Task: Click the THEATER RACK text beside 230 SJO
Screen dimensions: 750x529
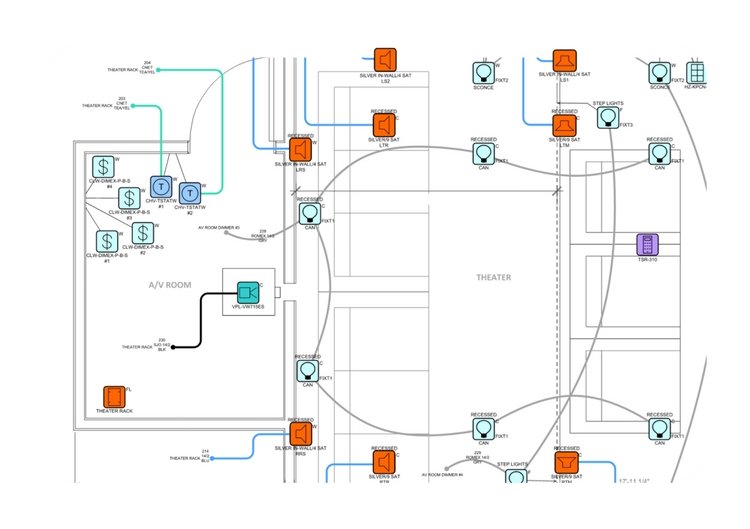Action: tap(137, 347)
